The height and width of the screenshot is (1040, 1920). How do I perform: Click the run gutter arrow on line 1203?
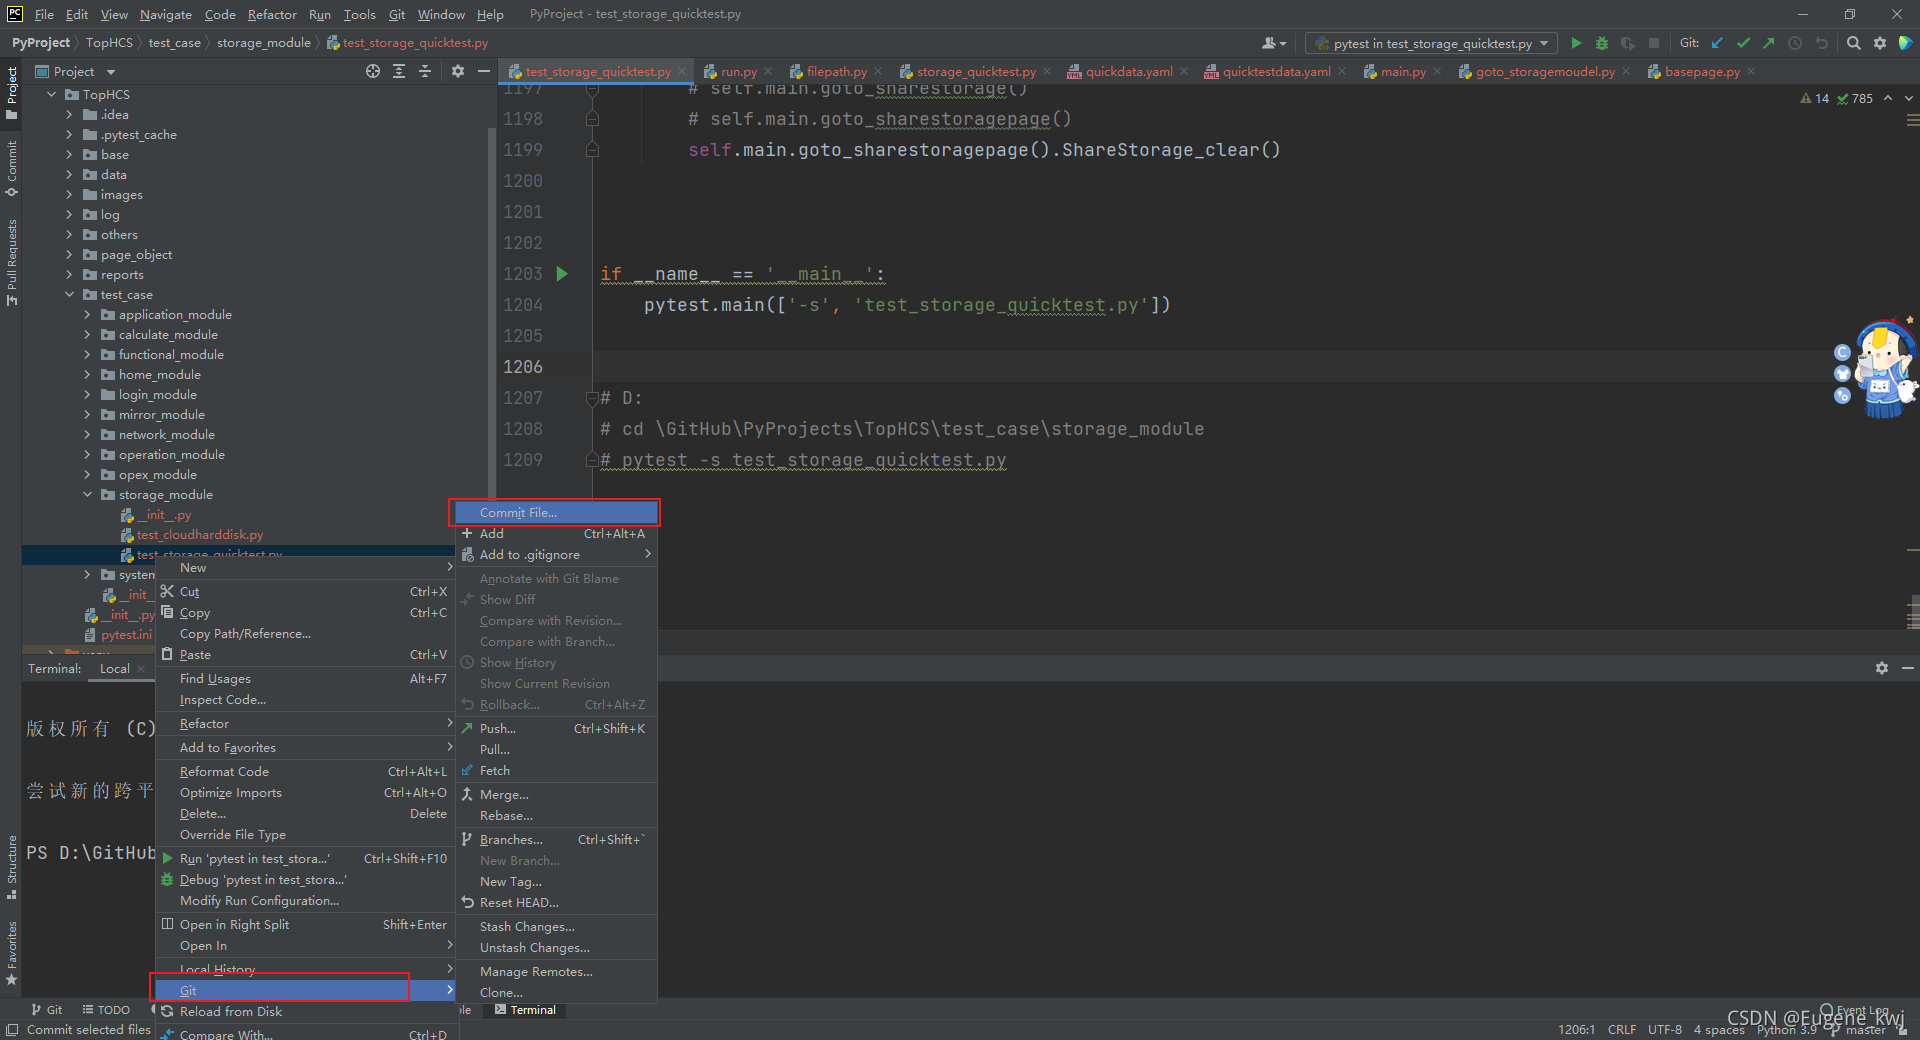tap(562, 273)
